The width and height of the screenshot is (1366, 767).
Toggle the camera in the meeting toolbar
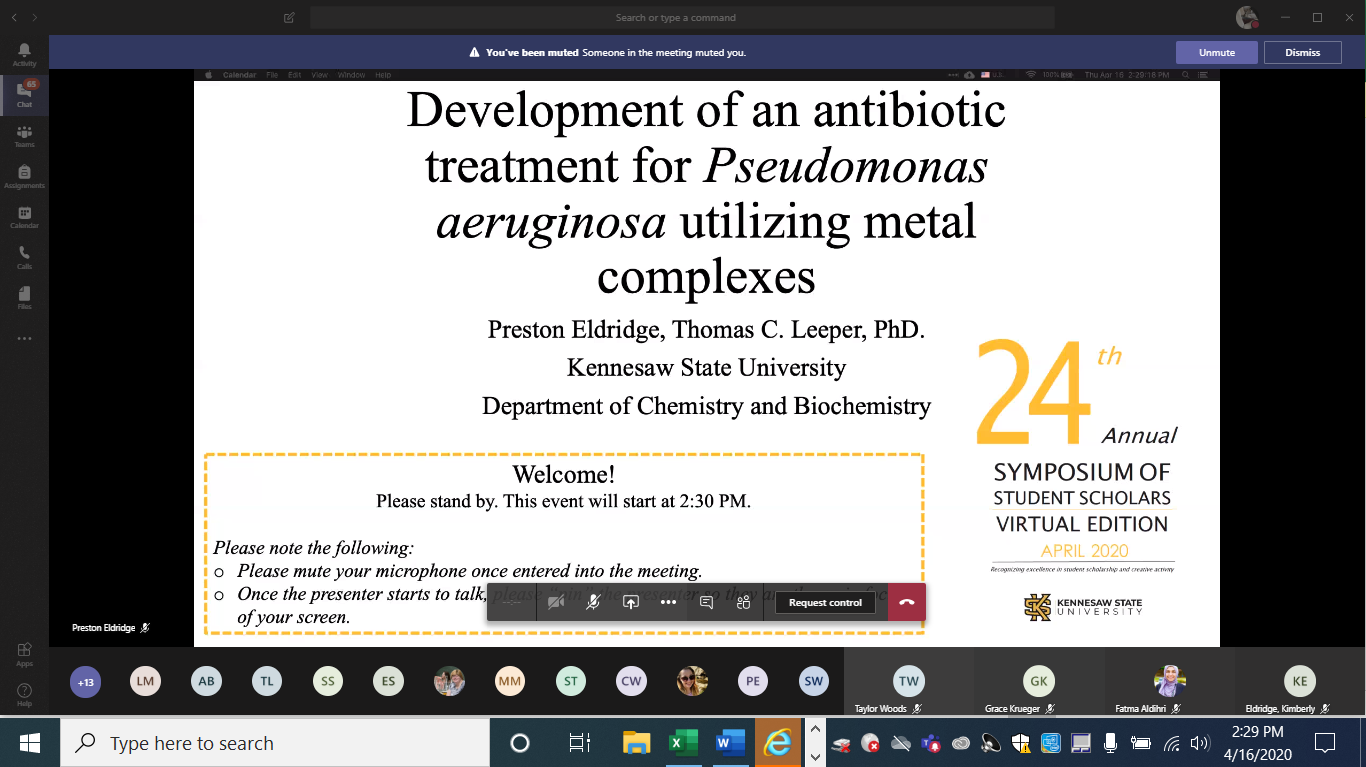pos(556,602)
